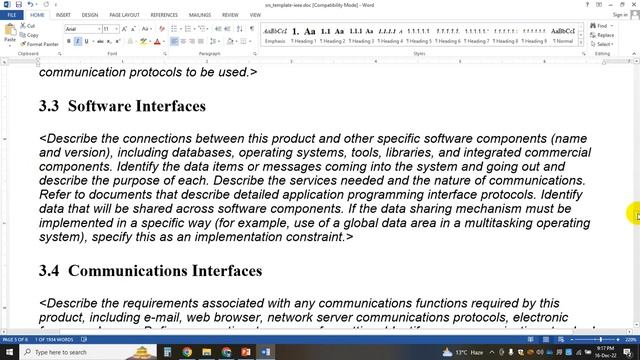
Task: Apply subscript formatting
Action: pyautogui.click(x=109, y=41)
